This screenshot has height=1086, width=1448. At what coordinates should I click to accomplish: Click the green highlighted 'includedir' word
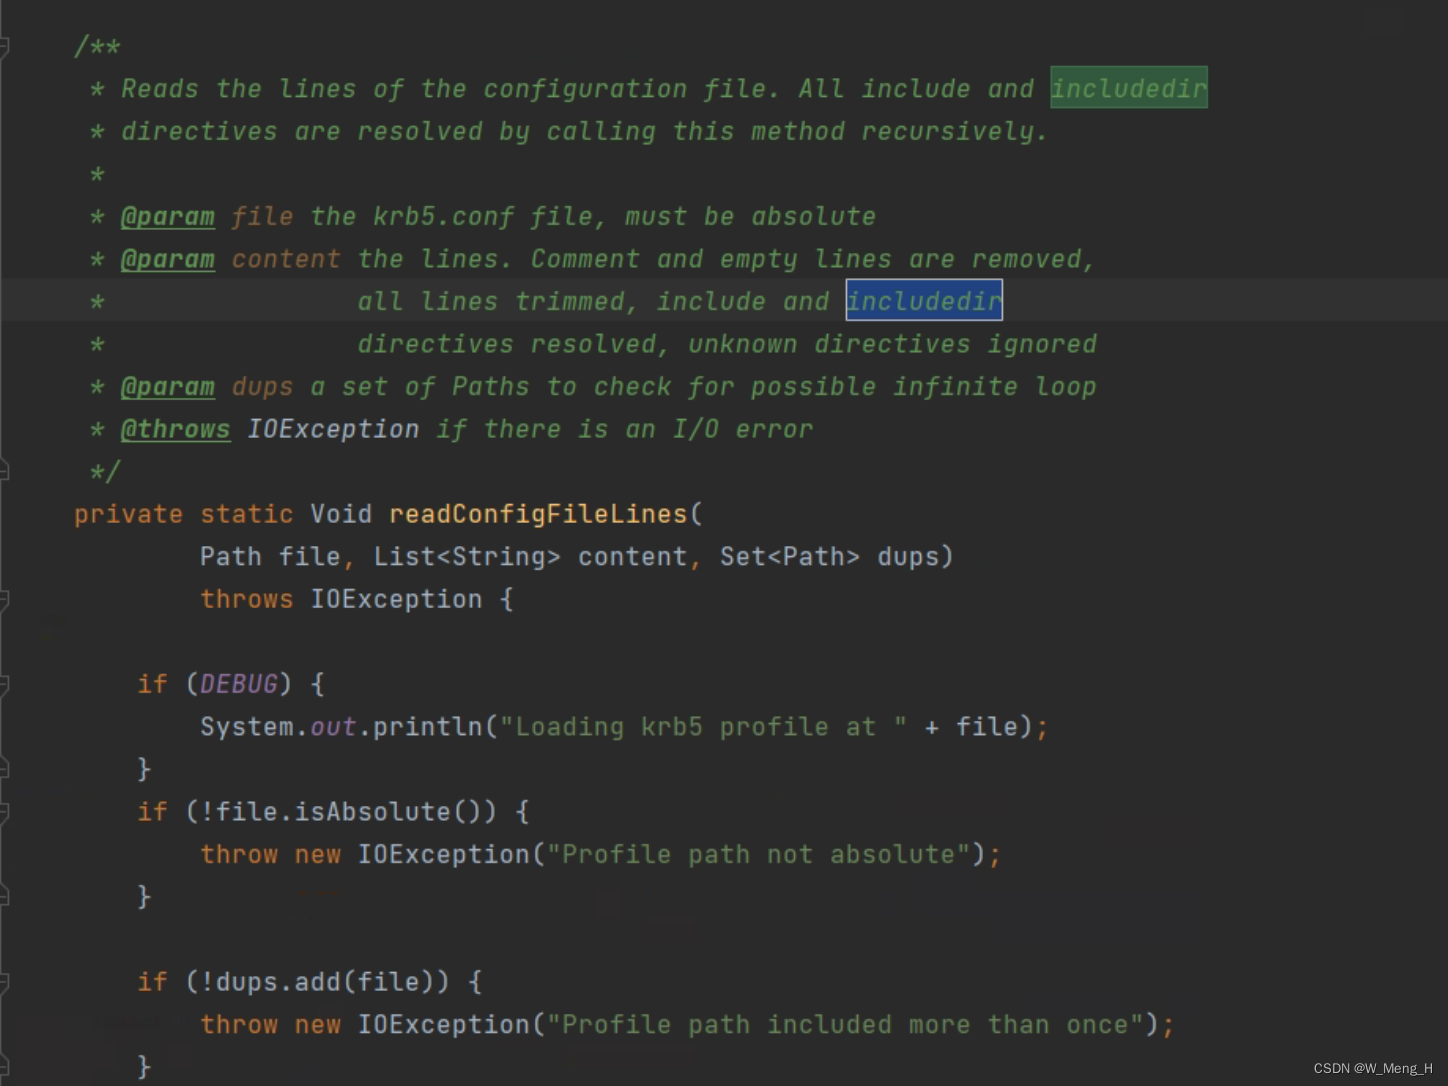click(1129, 88)
